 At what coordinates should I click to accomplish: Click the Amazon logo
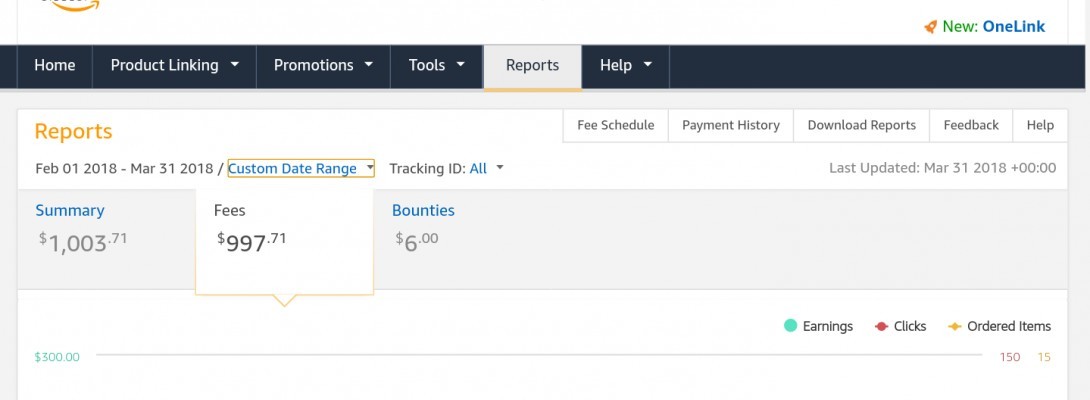pyautogui.click(x=70, y=5)
